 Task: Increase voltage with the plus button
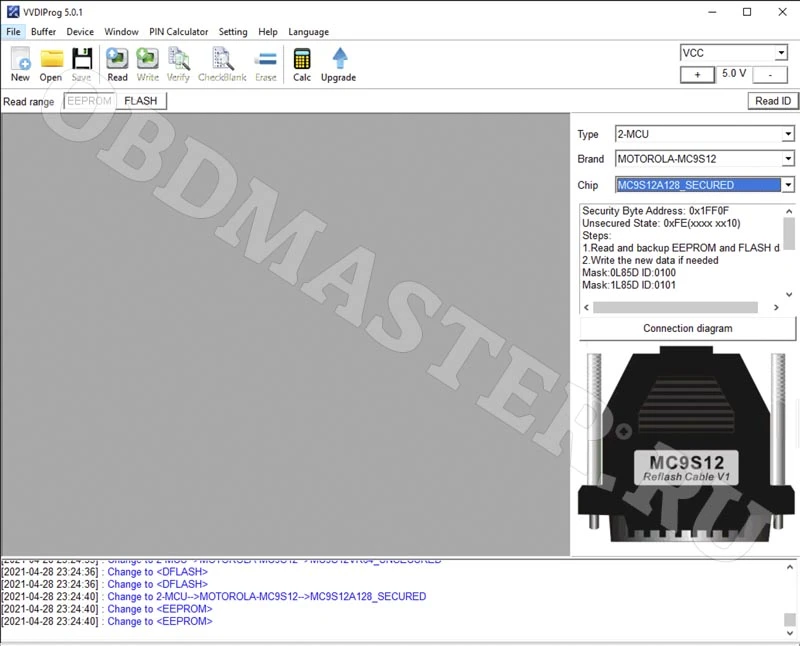(x=697, y=75)
